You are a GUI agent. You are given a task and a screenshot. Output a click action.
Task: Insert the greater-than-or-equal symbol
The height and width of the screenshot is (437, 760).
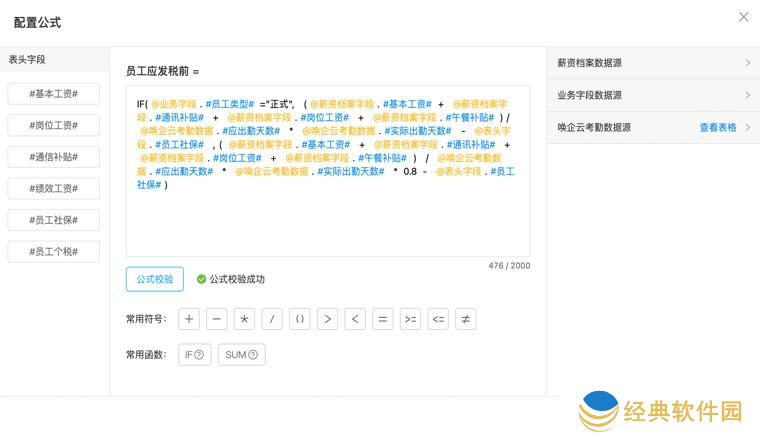(x=410, y=319)
